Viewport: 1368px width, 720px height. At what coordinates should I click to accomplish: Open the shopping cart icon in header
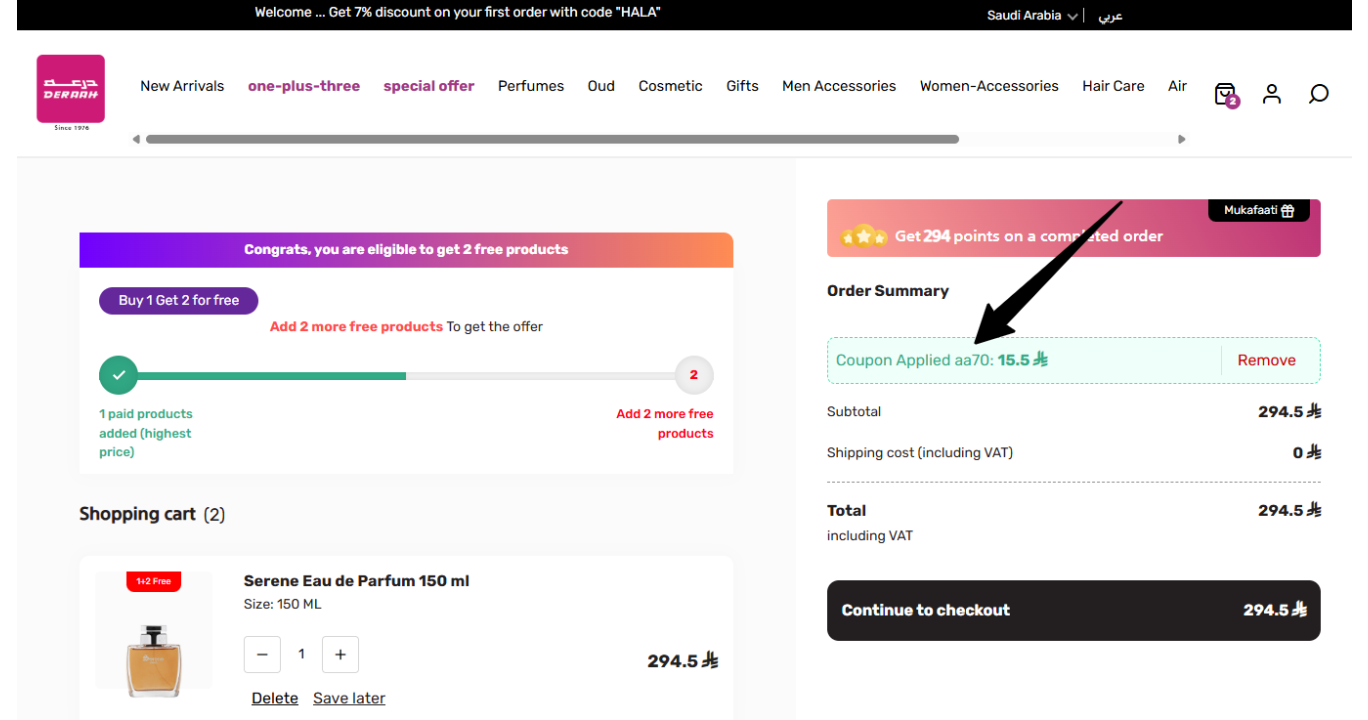1226,94
